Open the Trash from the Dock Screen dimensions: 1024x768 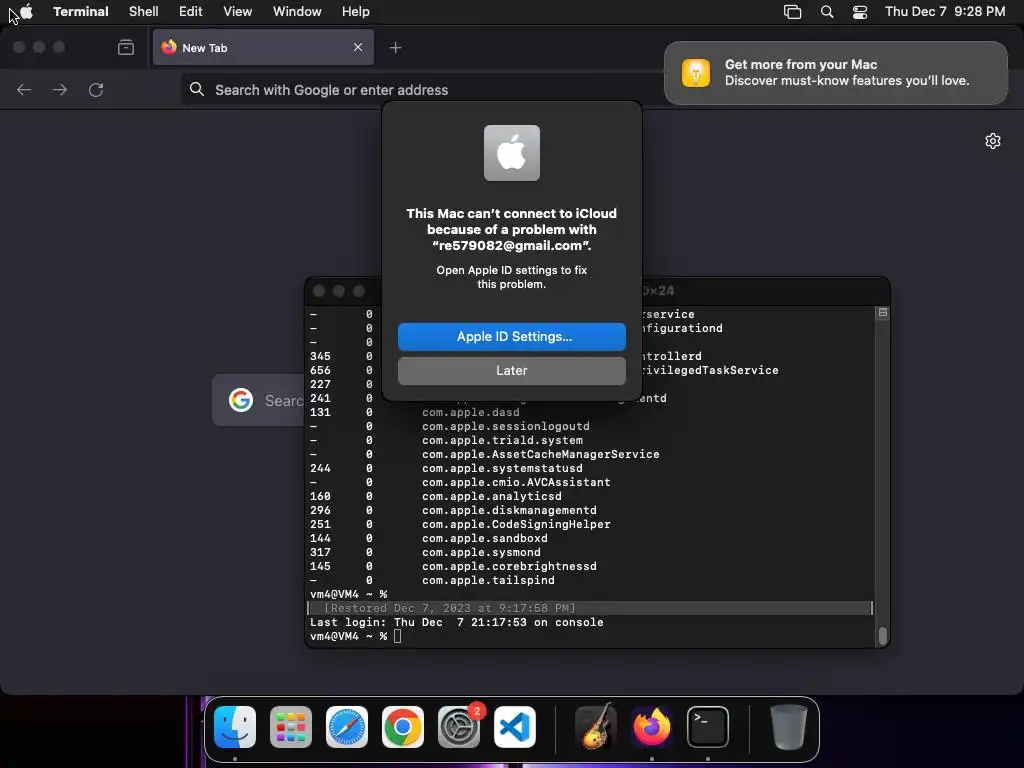(788, 727)
